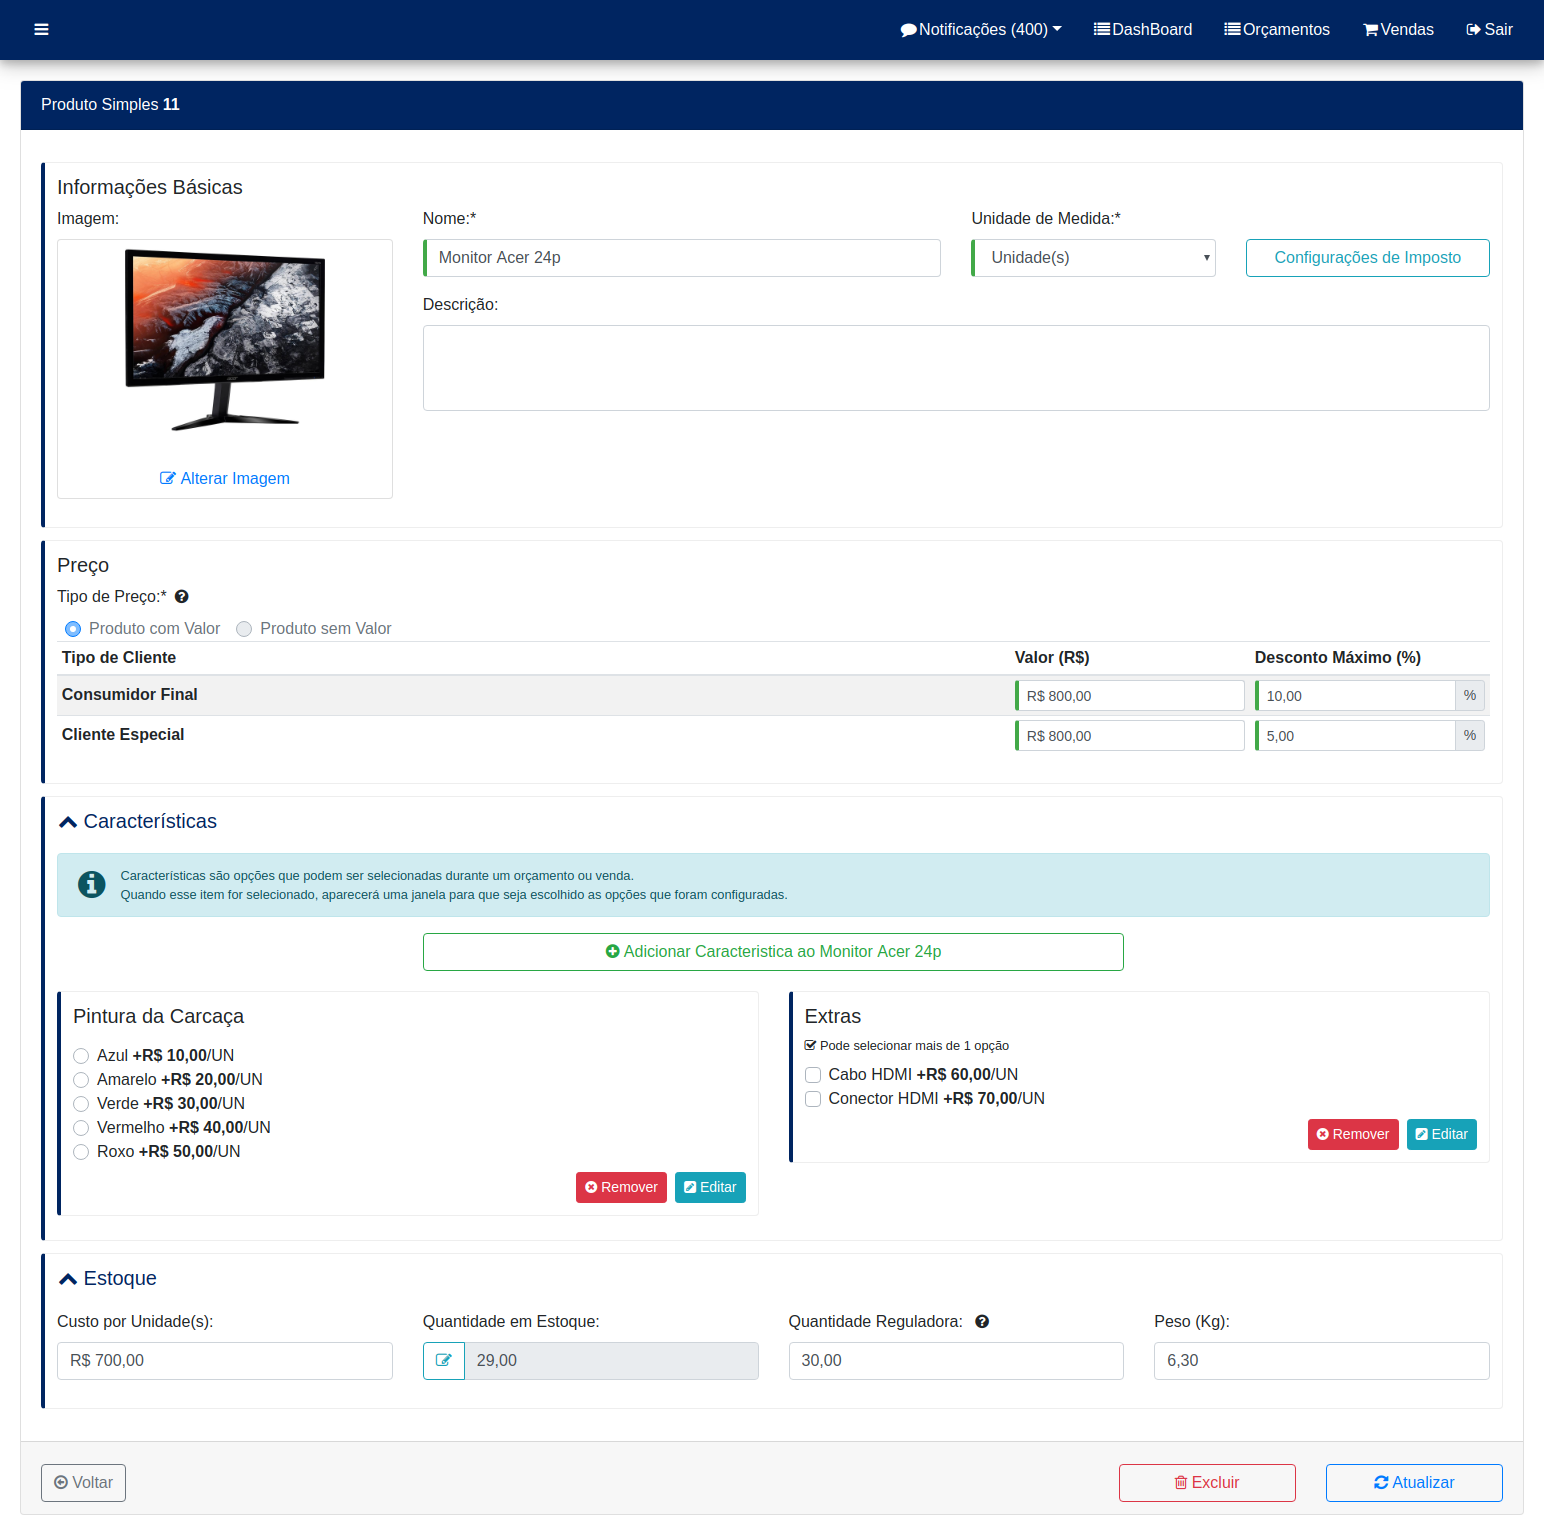The width and height of the screenshot is (1544, 1535).
Task: Open the hamburger sidebar menu
Action: click(x=41, y=30)
